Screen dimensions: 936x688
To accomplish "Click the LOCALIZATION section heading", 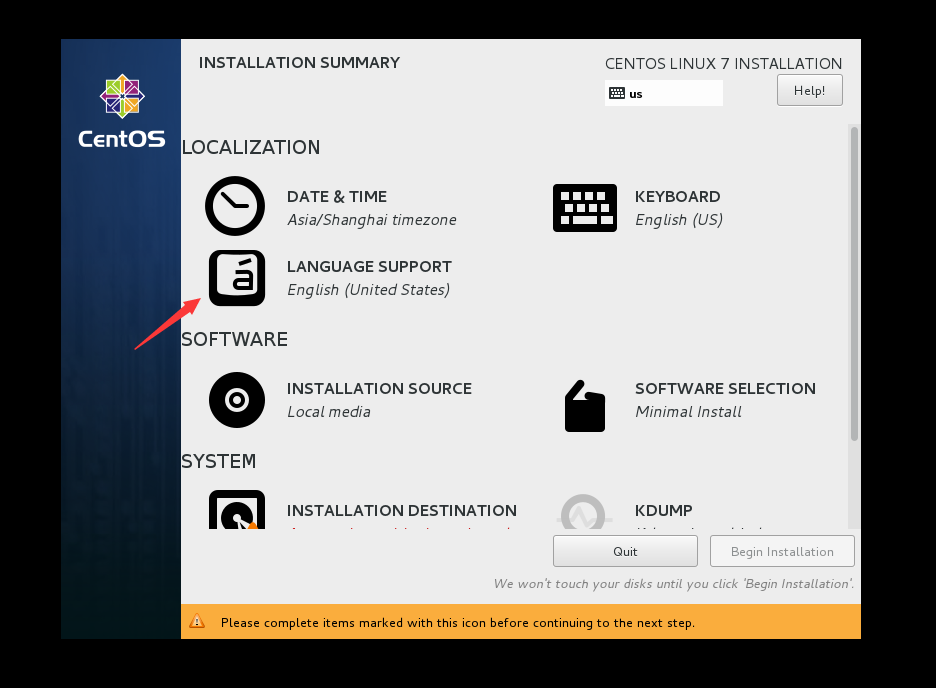I will pos(251,147).
